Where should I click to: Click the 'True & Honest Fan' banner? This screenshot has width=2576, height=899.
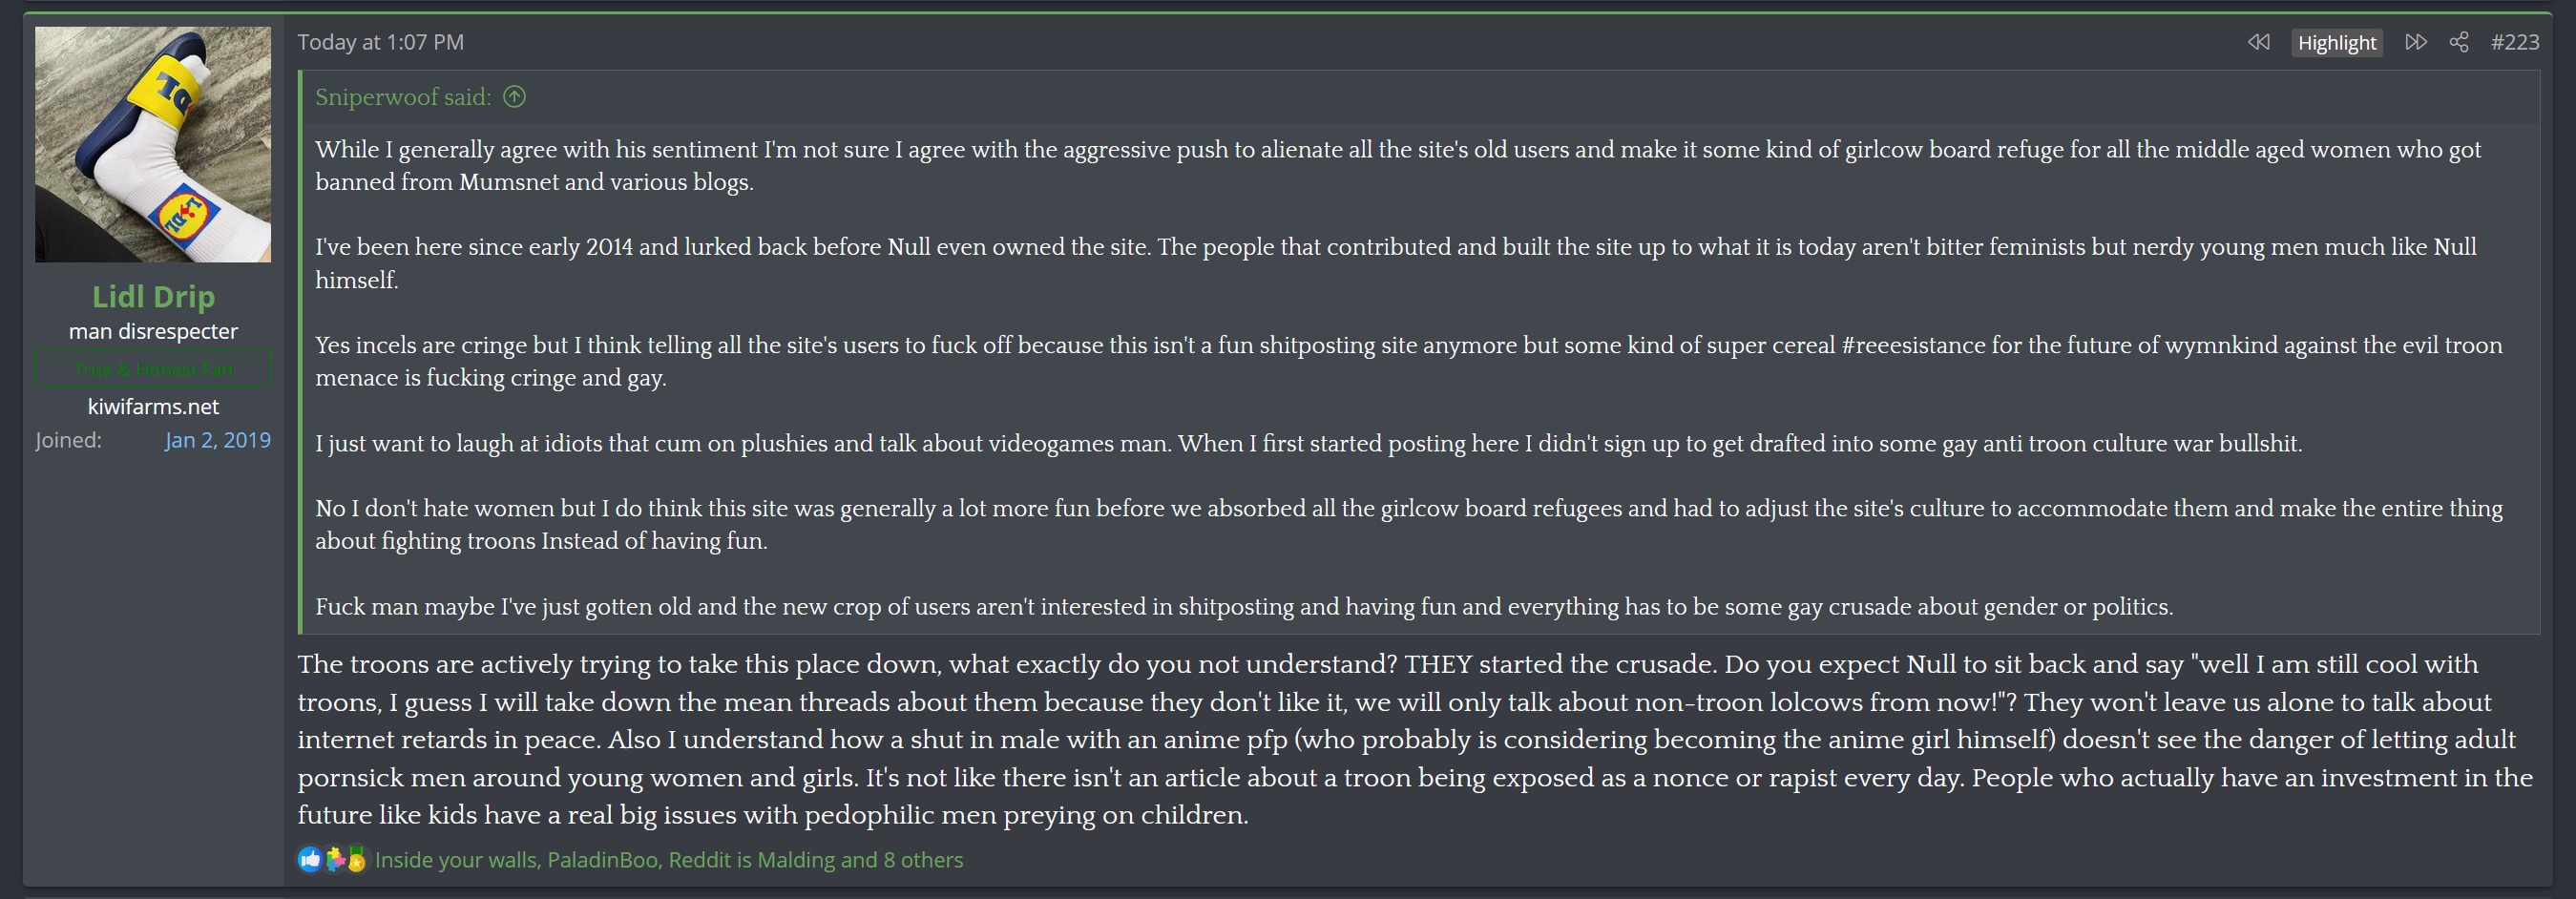[153, 369]
